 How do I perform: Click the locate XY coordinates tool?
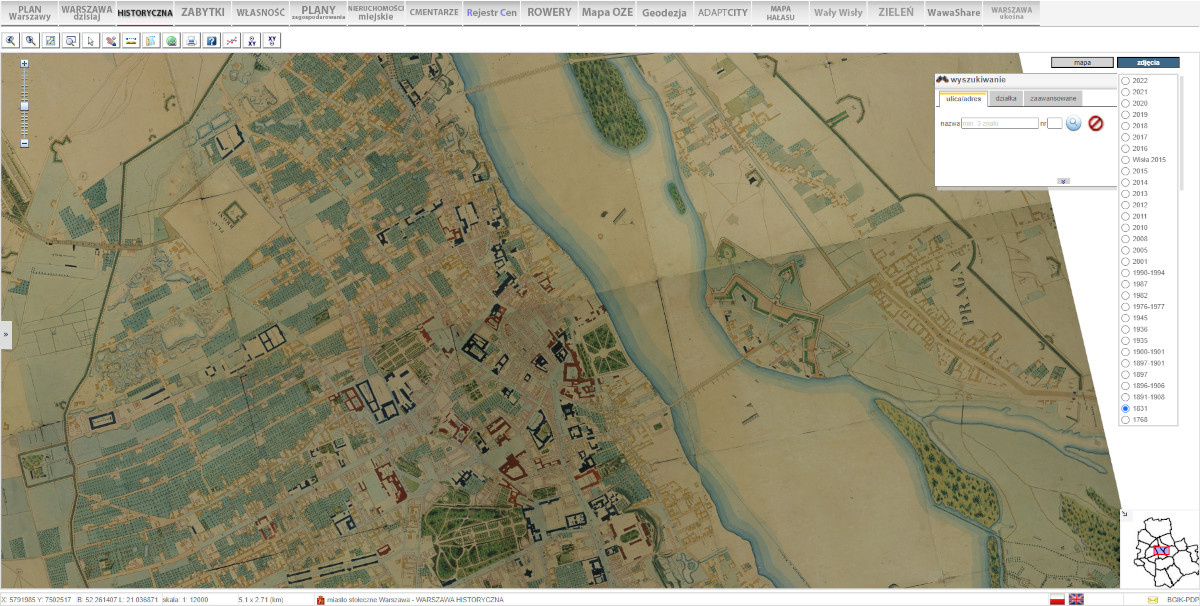pyautogui.click(x=251, y=41)
